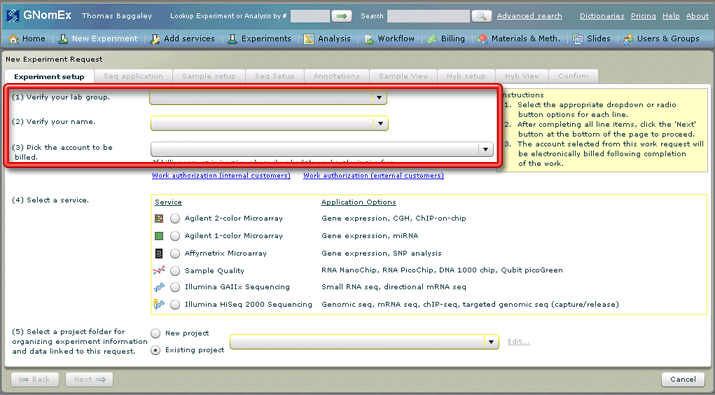Select Illumina GAIIx Sequencing radio button
Screen dimensions: 715x395
coord(175,287)
